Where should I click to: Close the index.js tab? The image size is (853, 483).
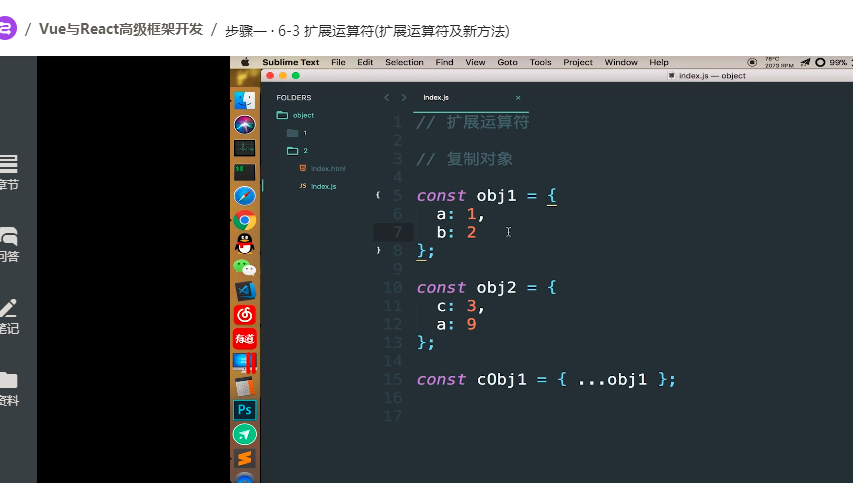point(518,98)
